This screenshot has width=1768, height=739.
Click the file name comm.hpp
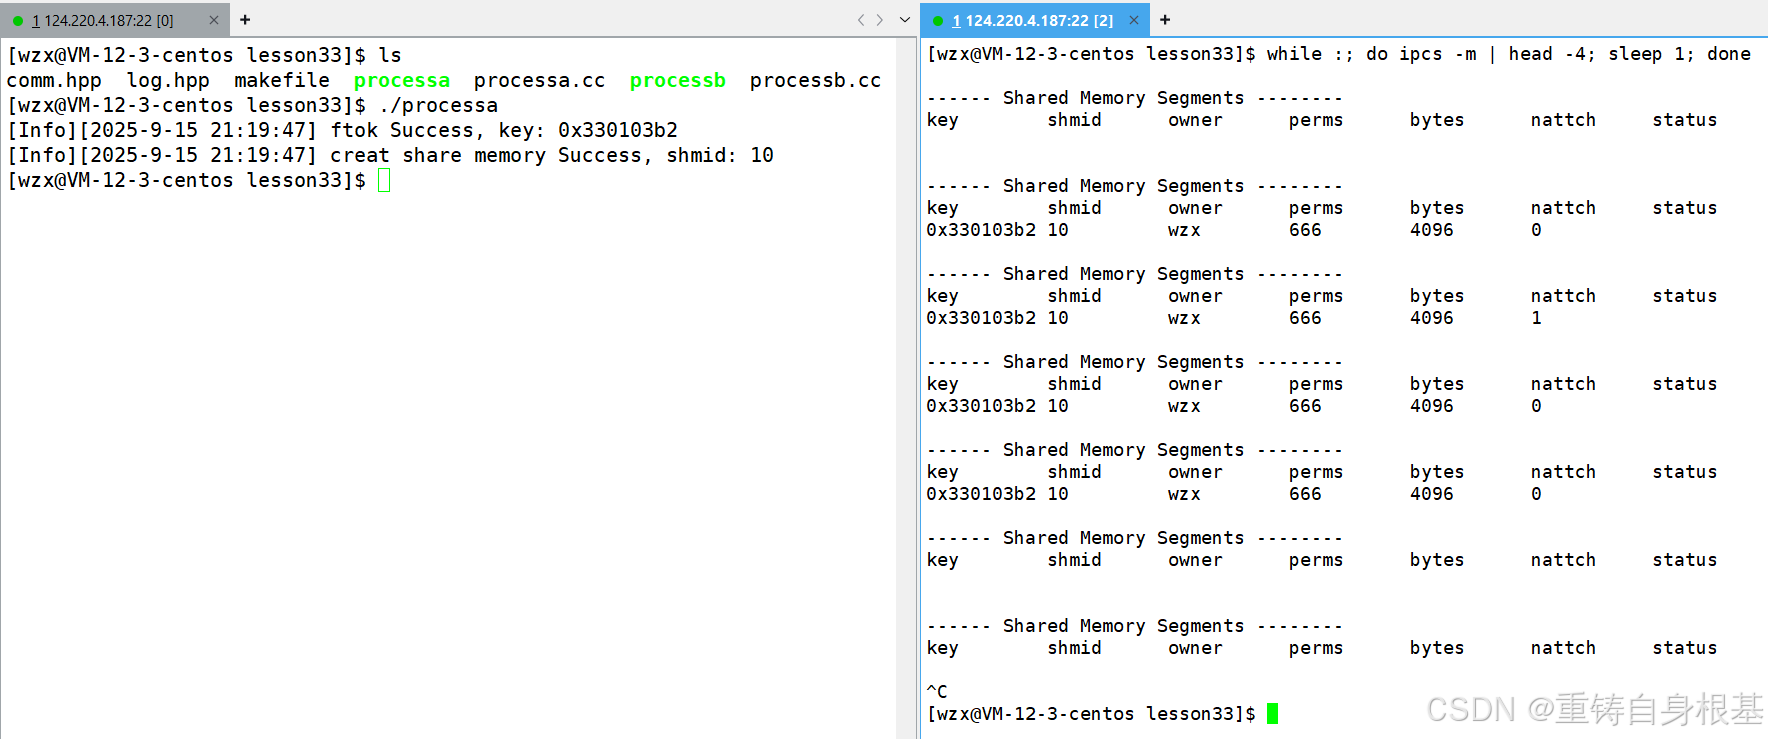click(54, 80)
